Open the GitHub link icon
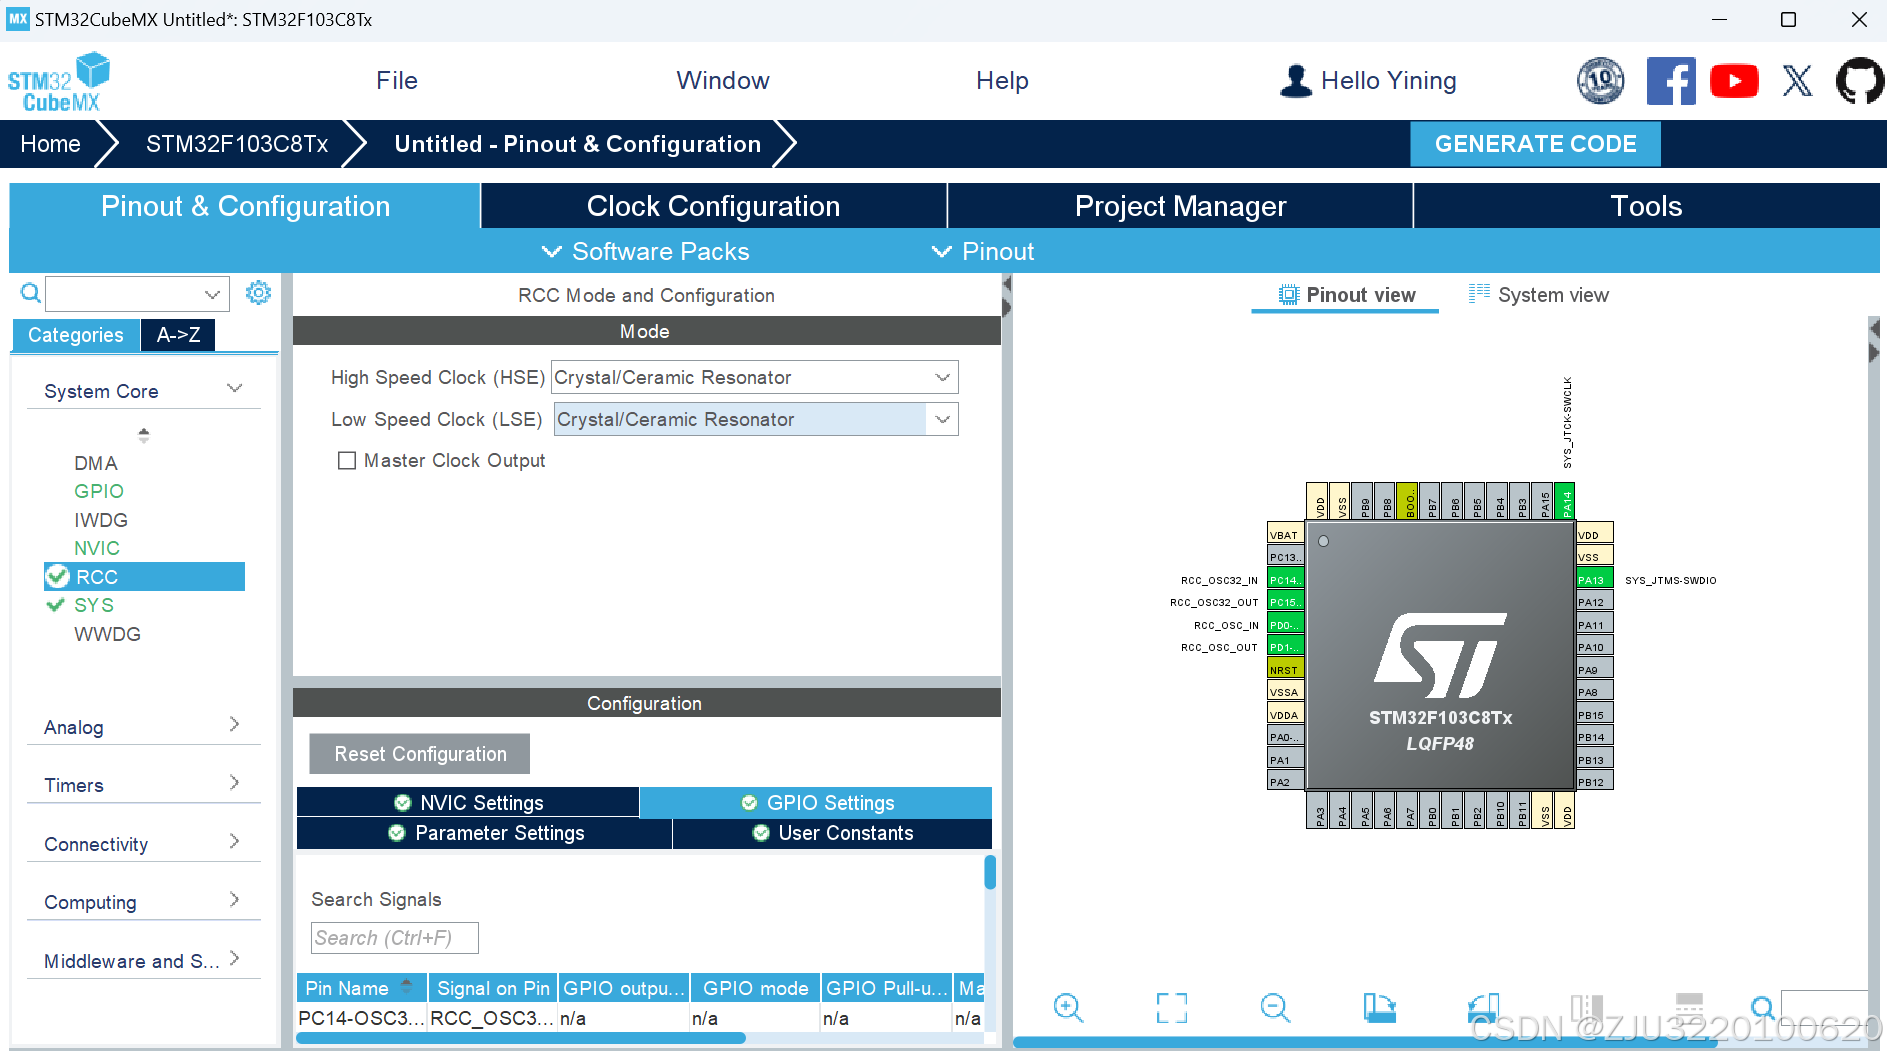Viewport: 1887px width, 1061px height. pos(1861,81)
